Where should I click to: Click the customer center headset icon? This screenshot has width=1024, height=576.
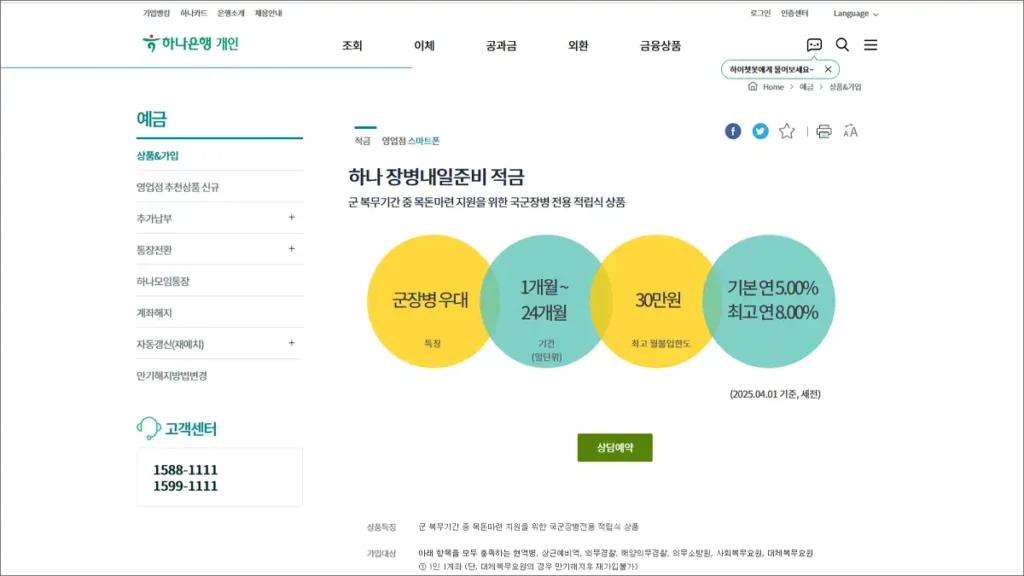tap(148, 428)
